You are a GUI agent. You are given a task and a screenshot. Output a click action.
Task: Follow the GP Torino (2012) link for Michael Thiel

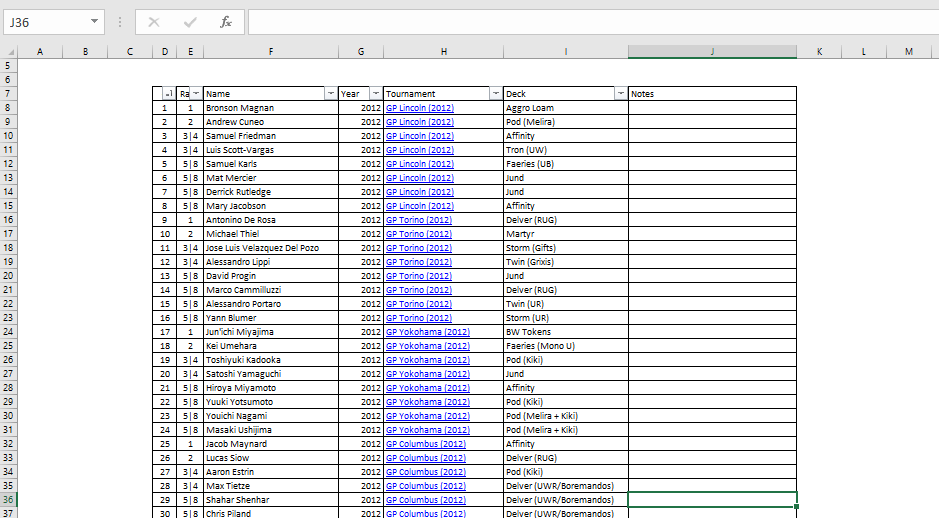(x=419, y=234)
